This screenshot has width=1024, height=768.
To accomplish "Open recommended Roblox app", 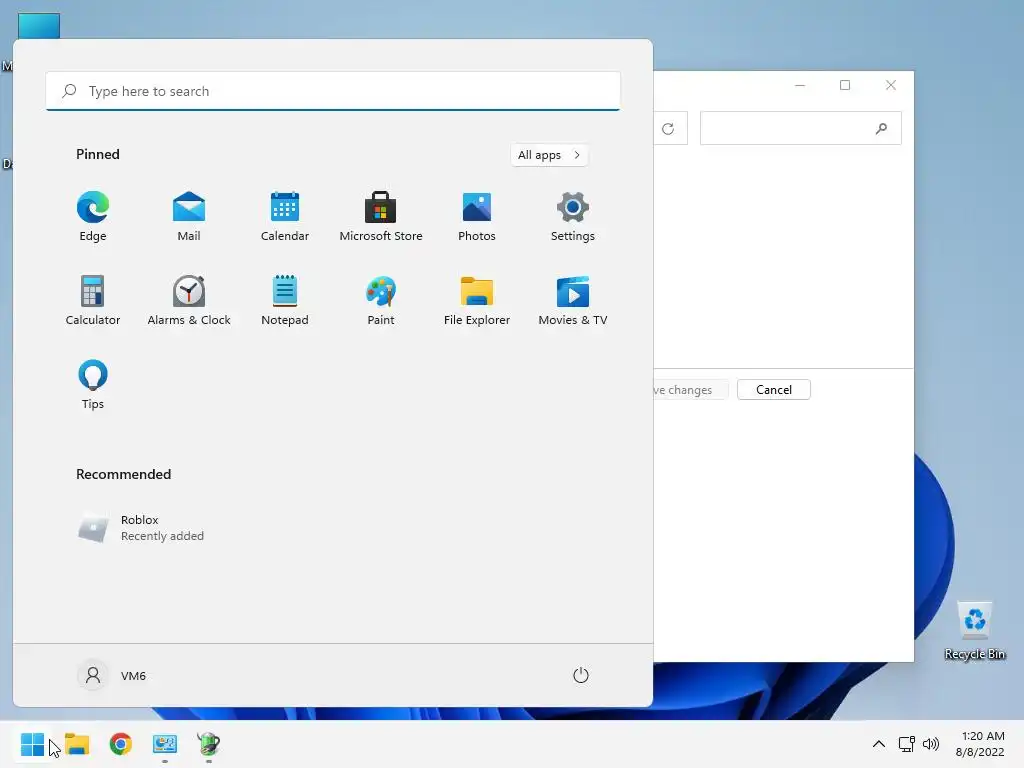I will coord(140,528).
